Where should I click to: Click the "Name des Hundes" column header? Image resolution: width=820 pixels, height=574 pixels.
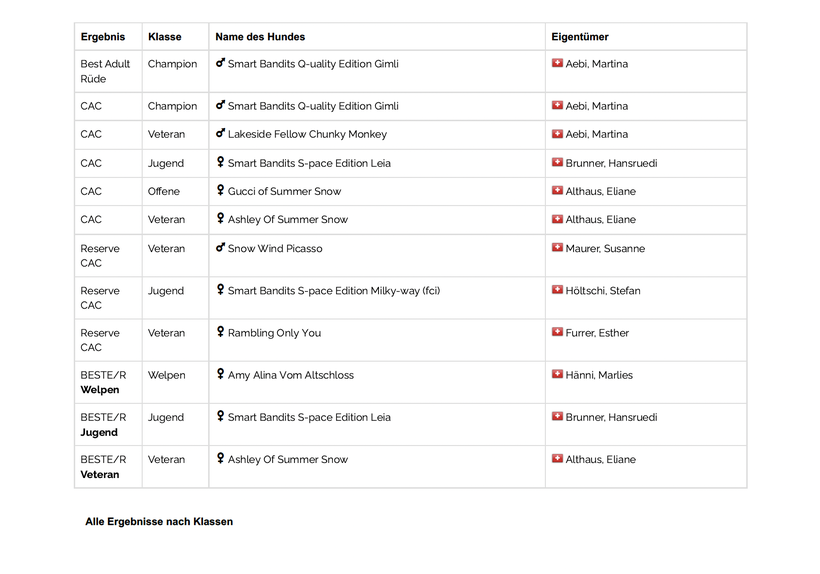click(x=260, y=37)
